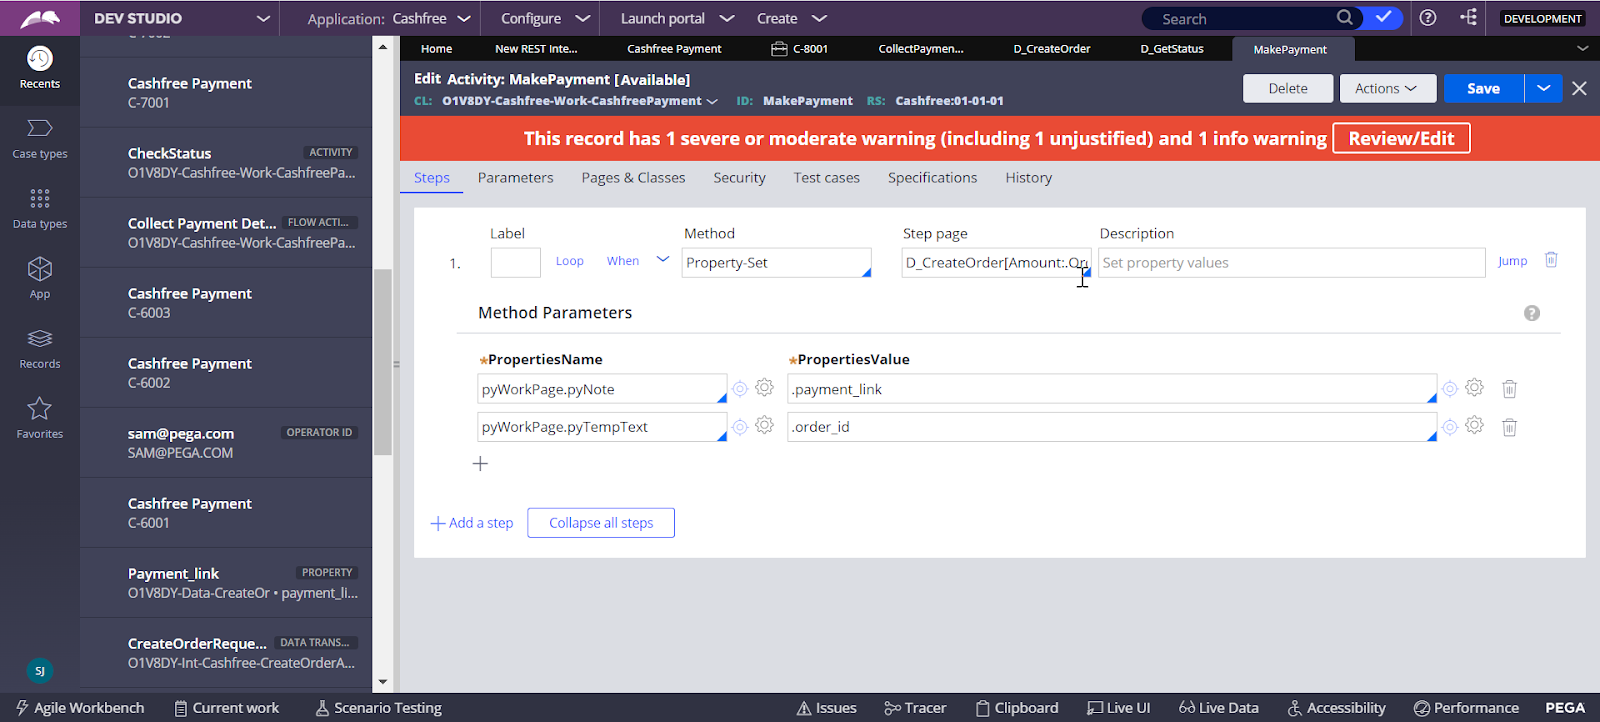The image size is (1600, 722).
Task: Open Clipboard from footer
Action: point(1017,708)
